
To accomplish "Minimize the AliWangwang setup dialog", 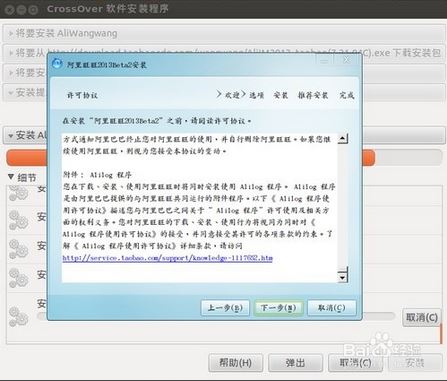I will (x=324, y=60).
